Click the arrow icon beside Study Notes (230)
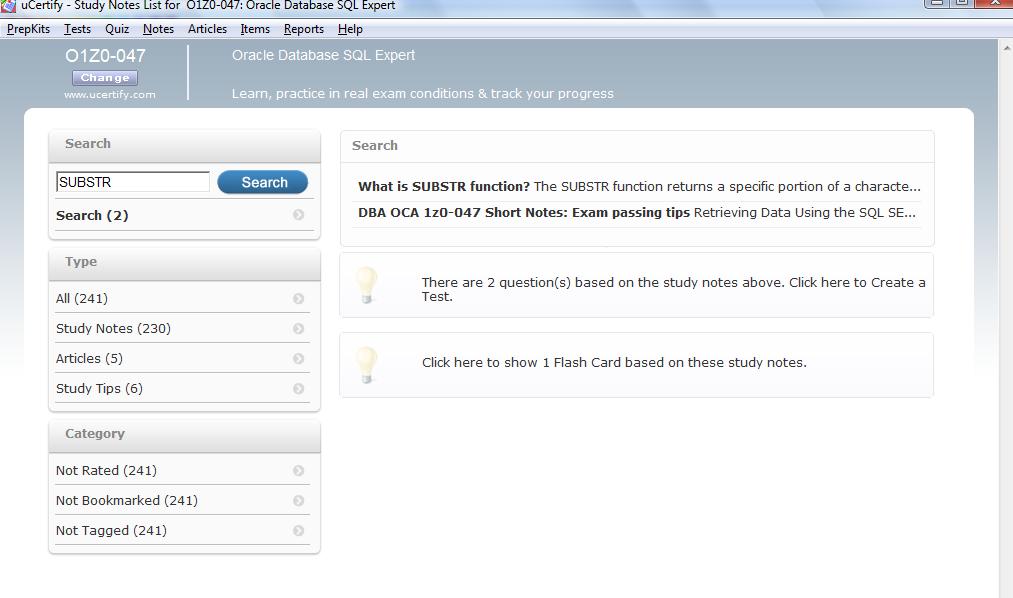Viewport: 1013px width, 598px height. [x=298, y=329]
